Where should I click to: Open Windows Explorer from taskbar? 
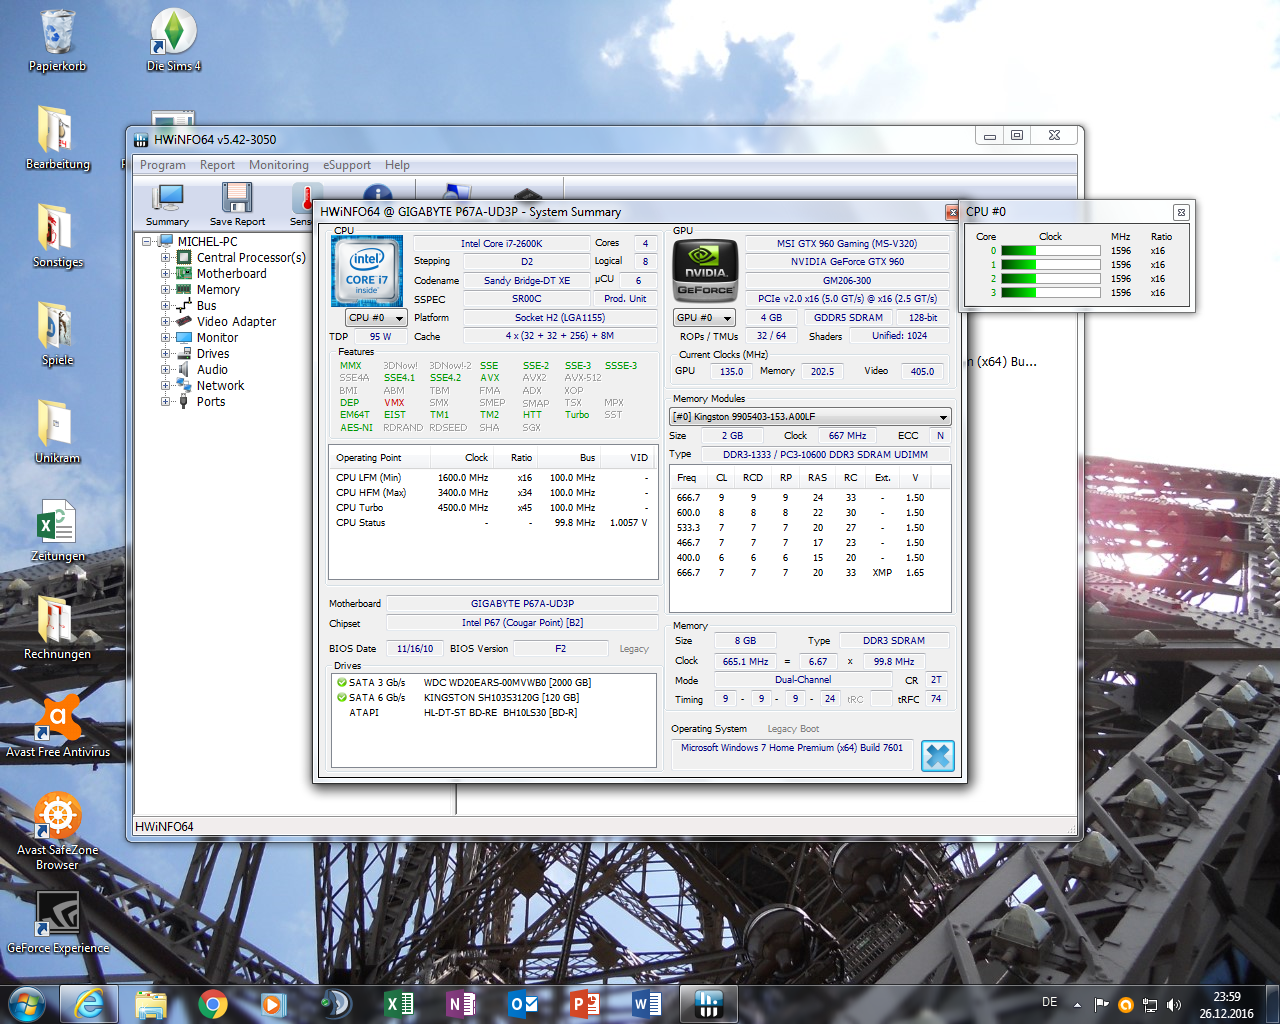[151, 1004]
